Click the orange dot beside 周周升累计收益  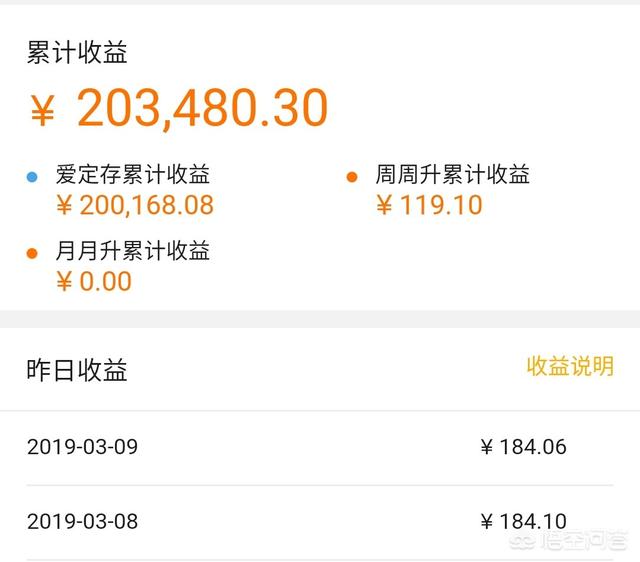(x=352, y=177)
